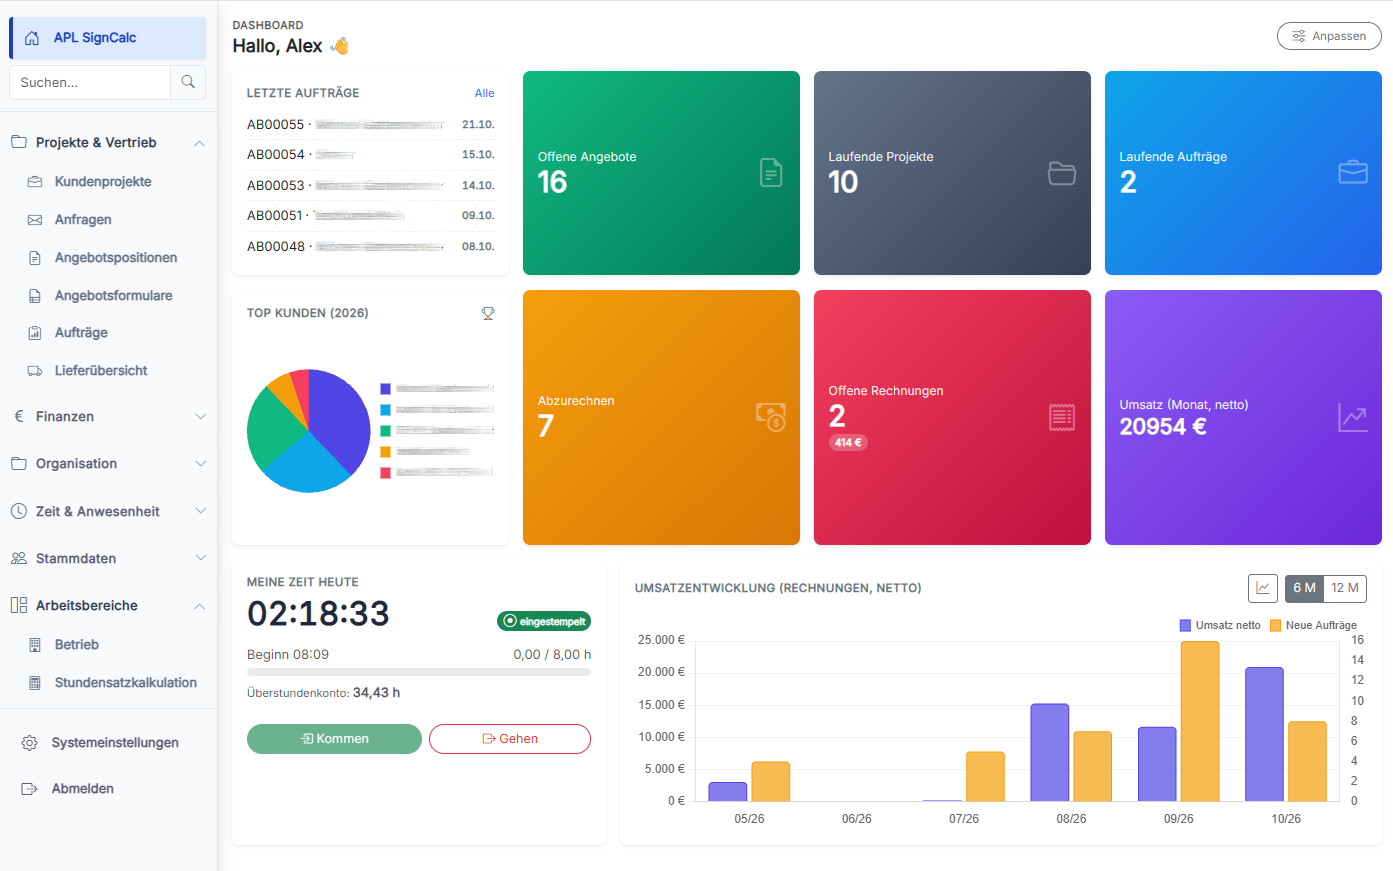Open Angebotsformulare in the sidebar

point(114,296)
